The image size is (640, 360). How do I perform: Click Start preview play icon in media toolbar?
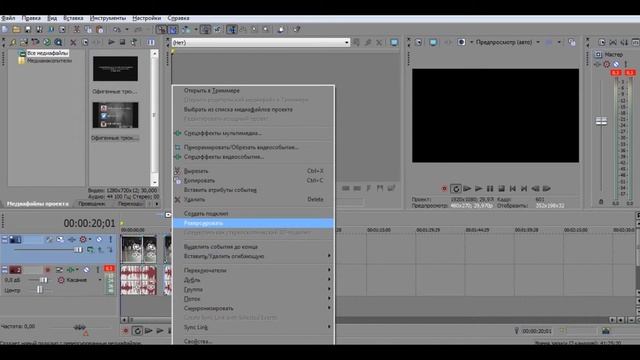pos(111,42)
